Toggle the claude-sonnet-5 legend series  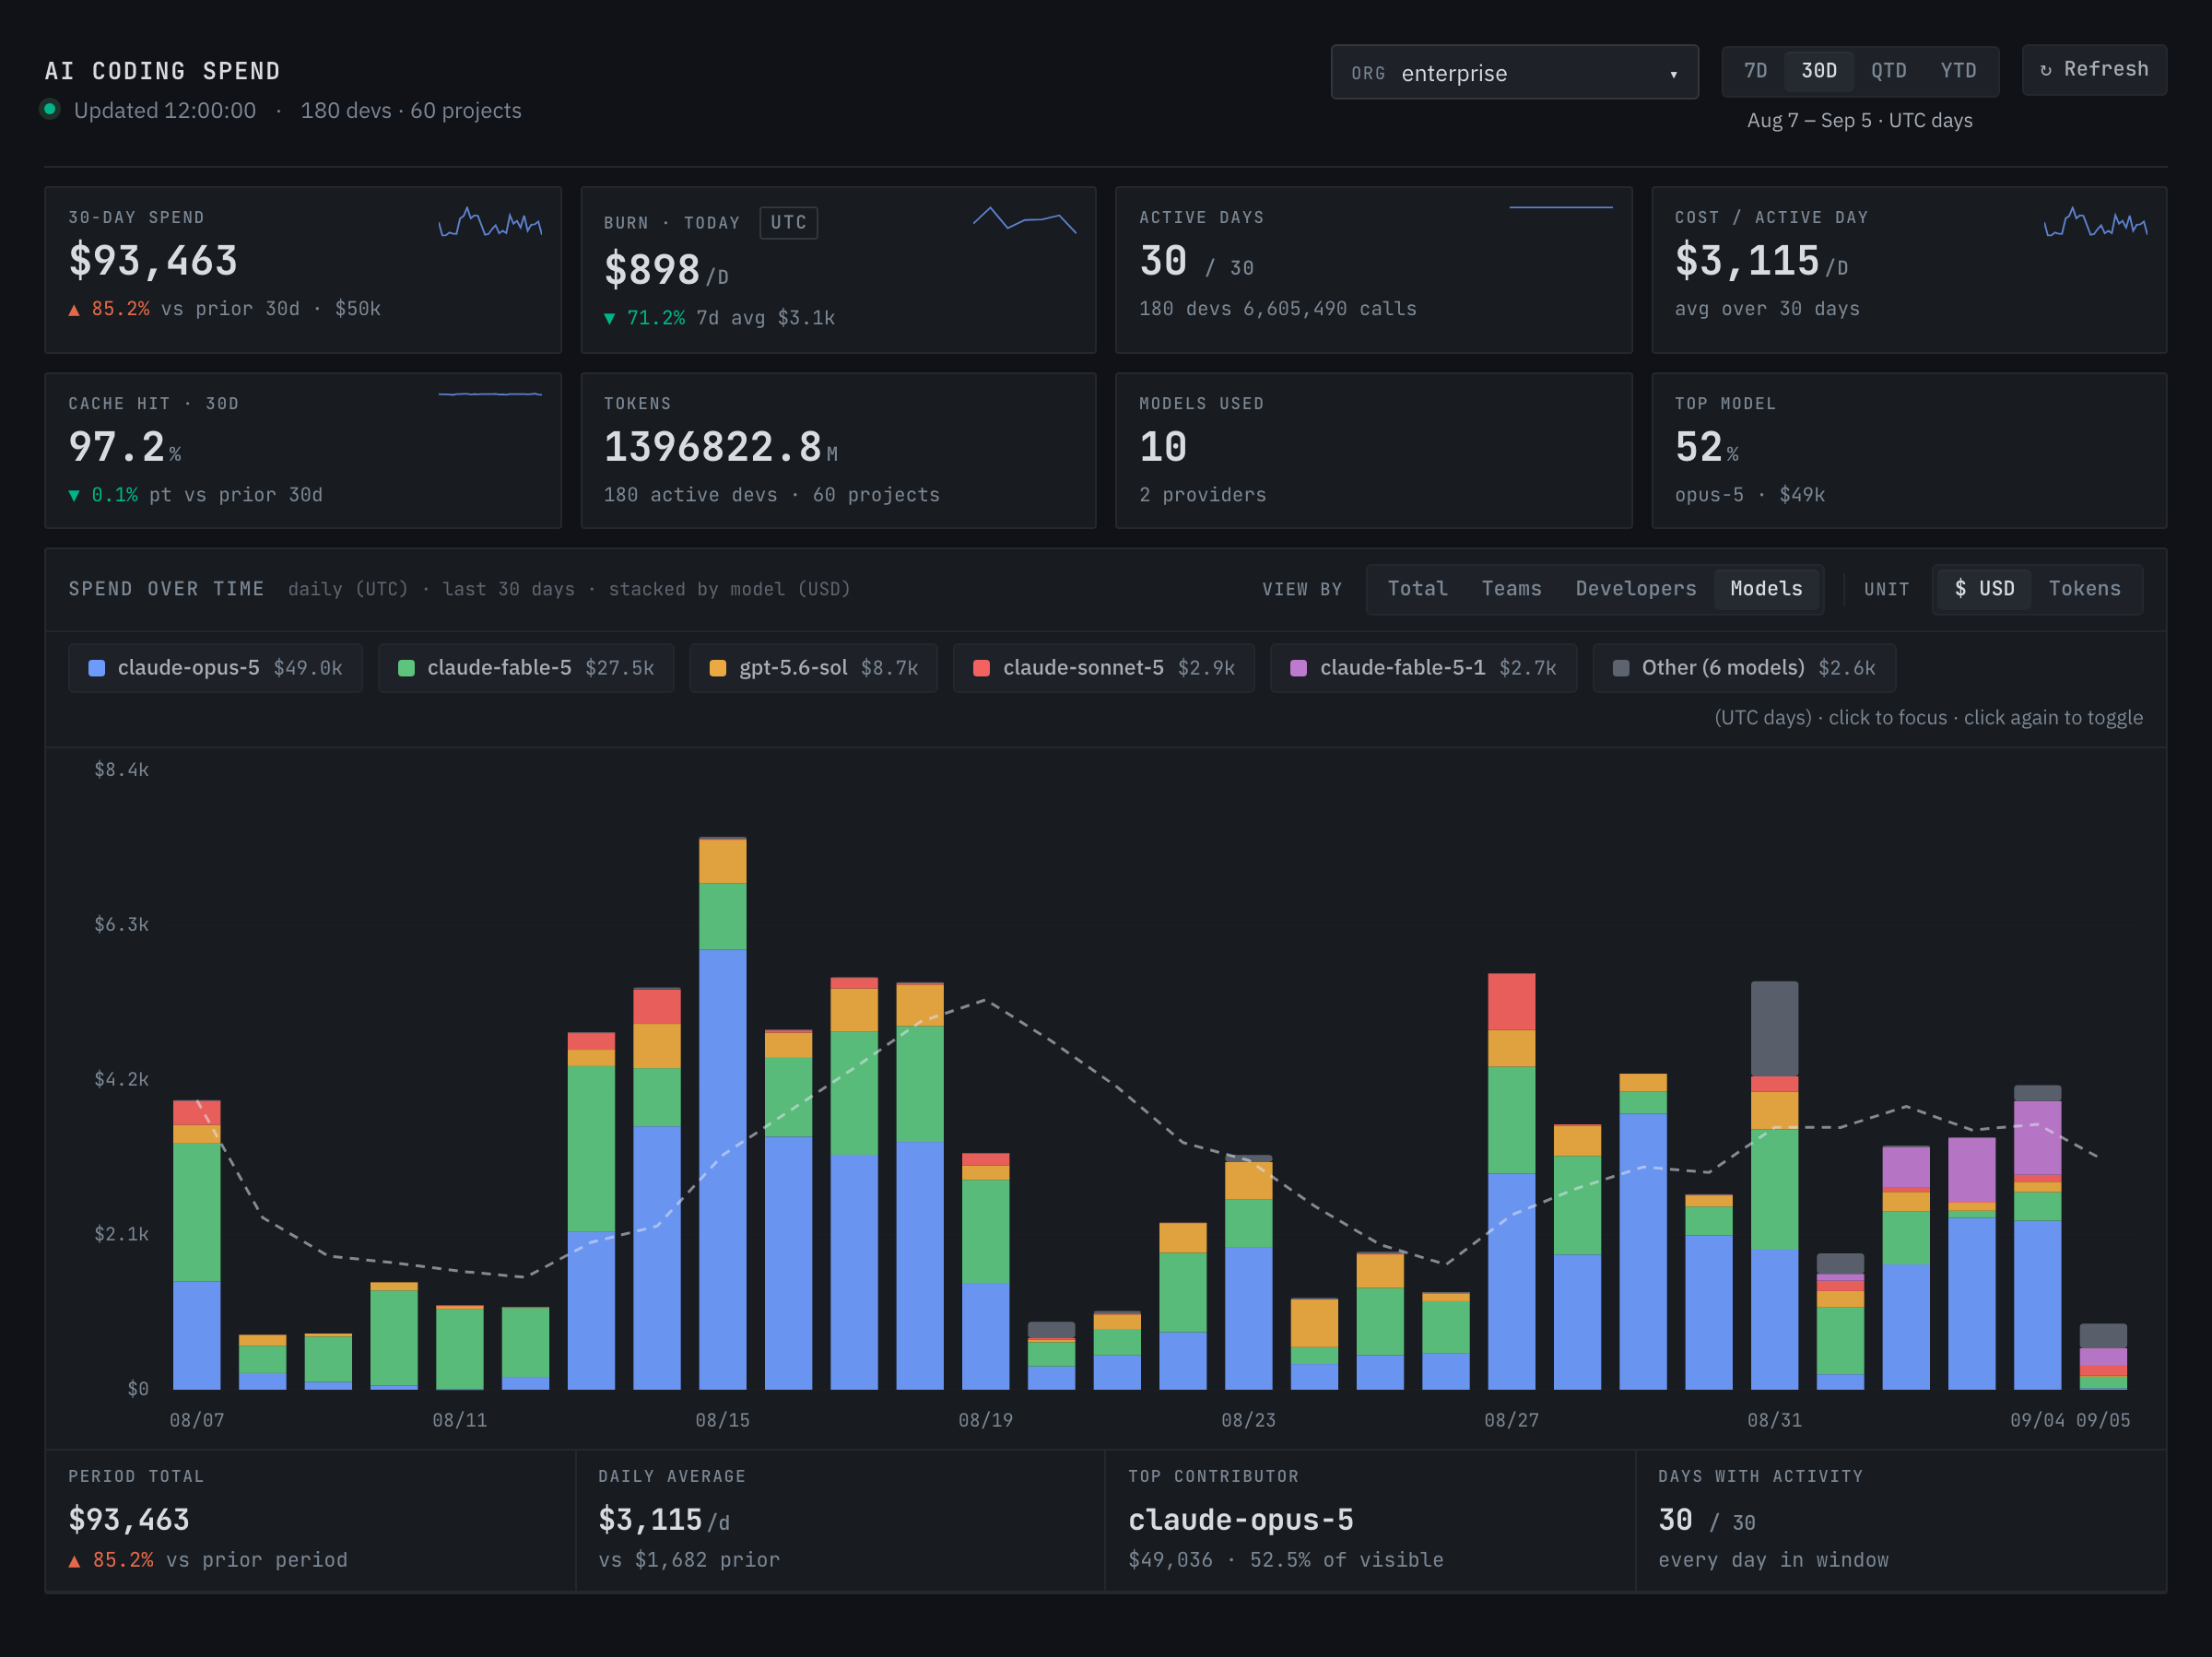click(1103, 668)
